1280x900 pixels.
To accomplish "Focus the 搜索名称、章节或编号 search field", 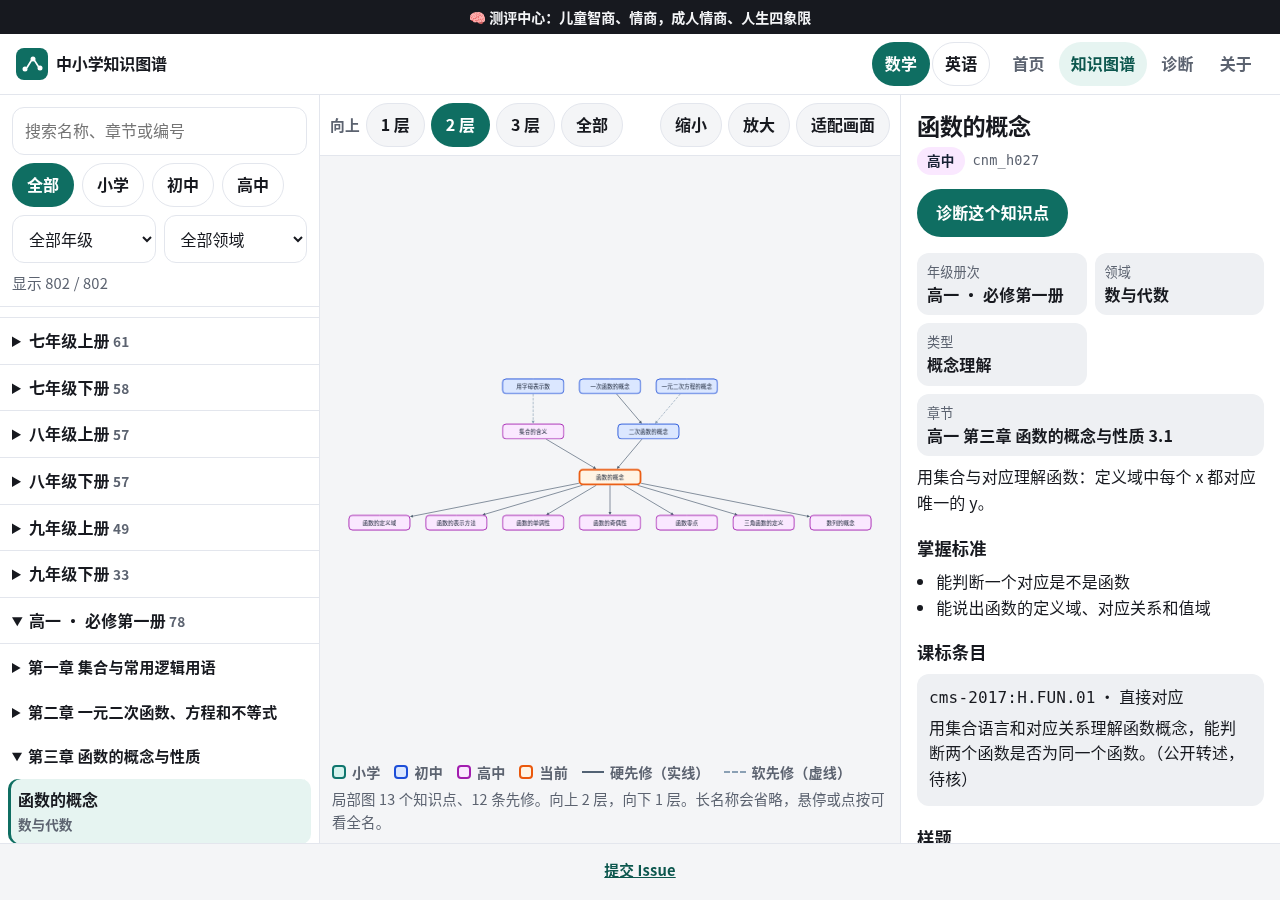I will [160, 131].
